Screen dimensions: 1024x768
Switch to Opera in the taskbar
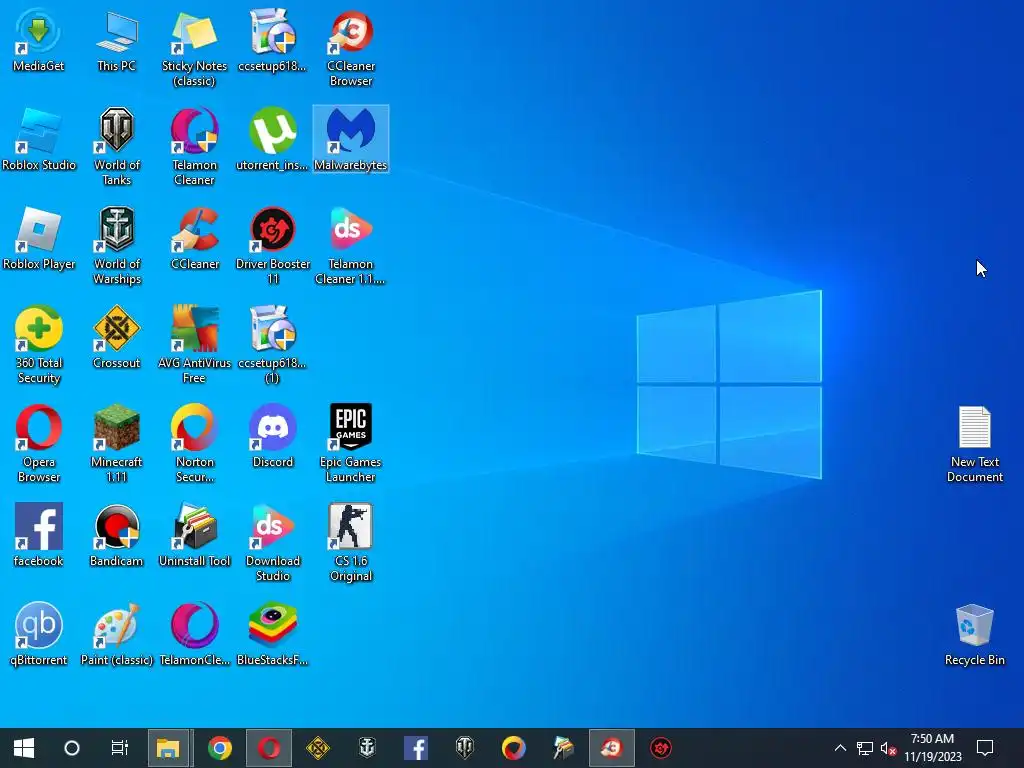269,748
